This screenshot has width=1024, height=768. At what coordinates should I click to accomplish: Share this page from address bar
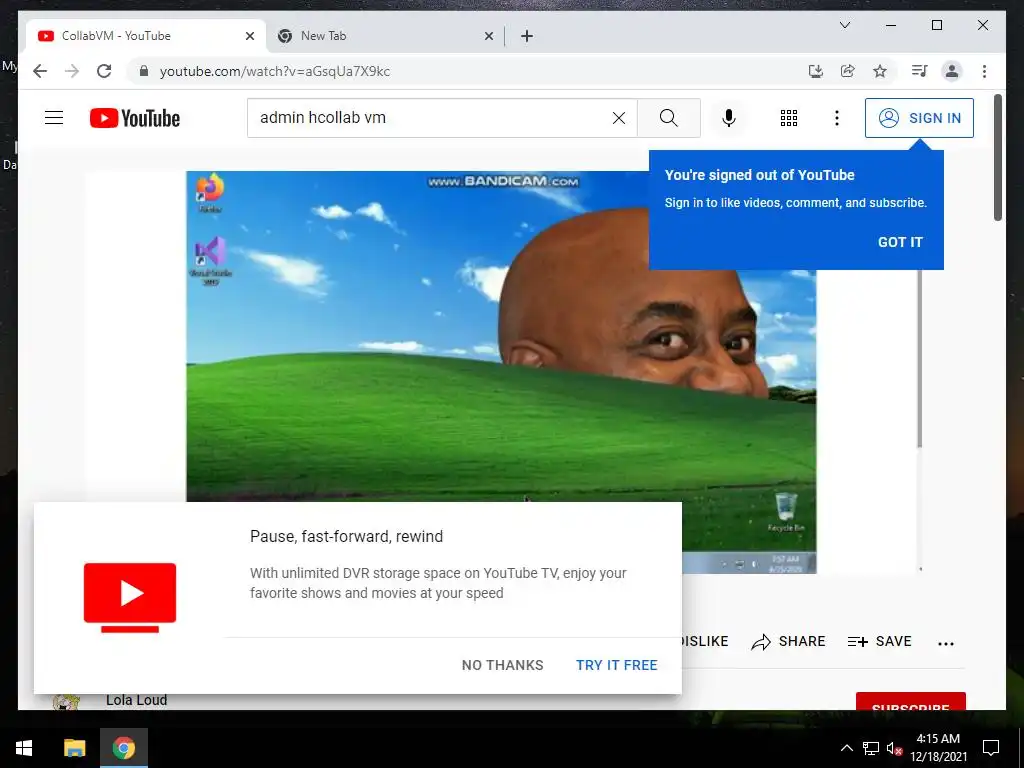(848, 71)
